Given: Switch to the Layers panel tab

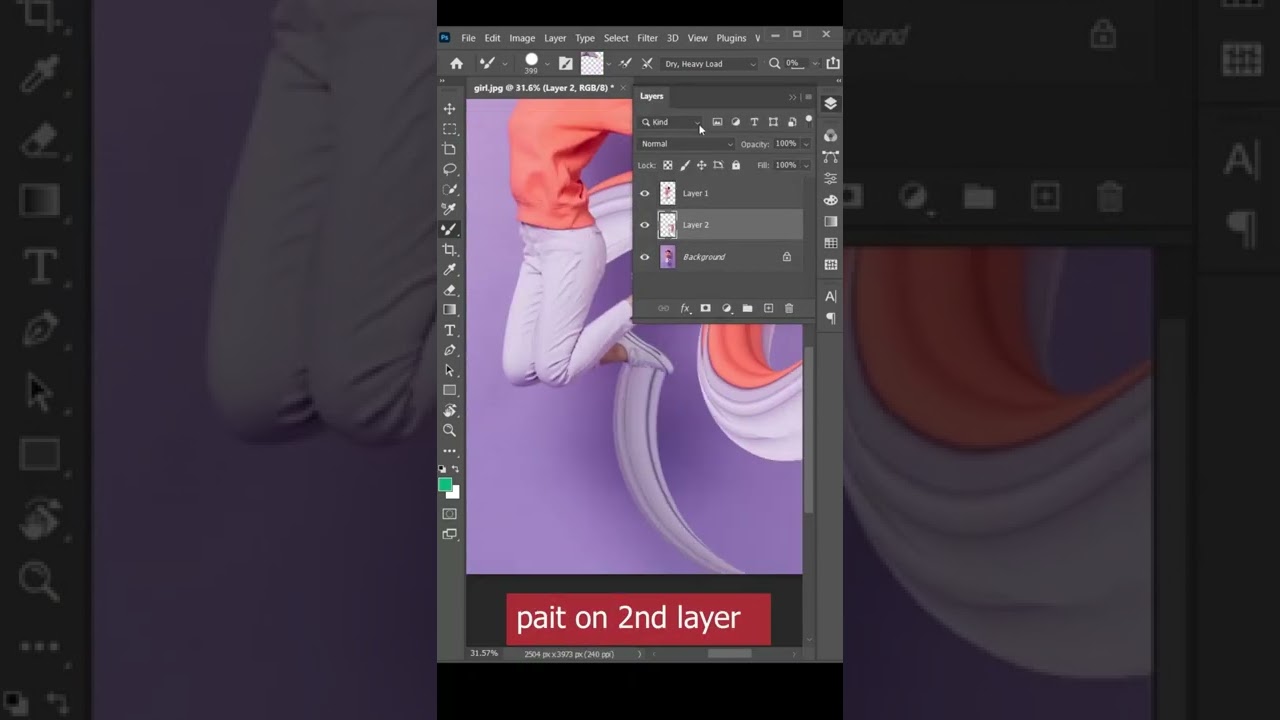Looking at the screenshot, I should click(x=652, y=96).
